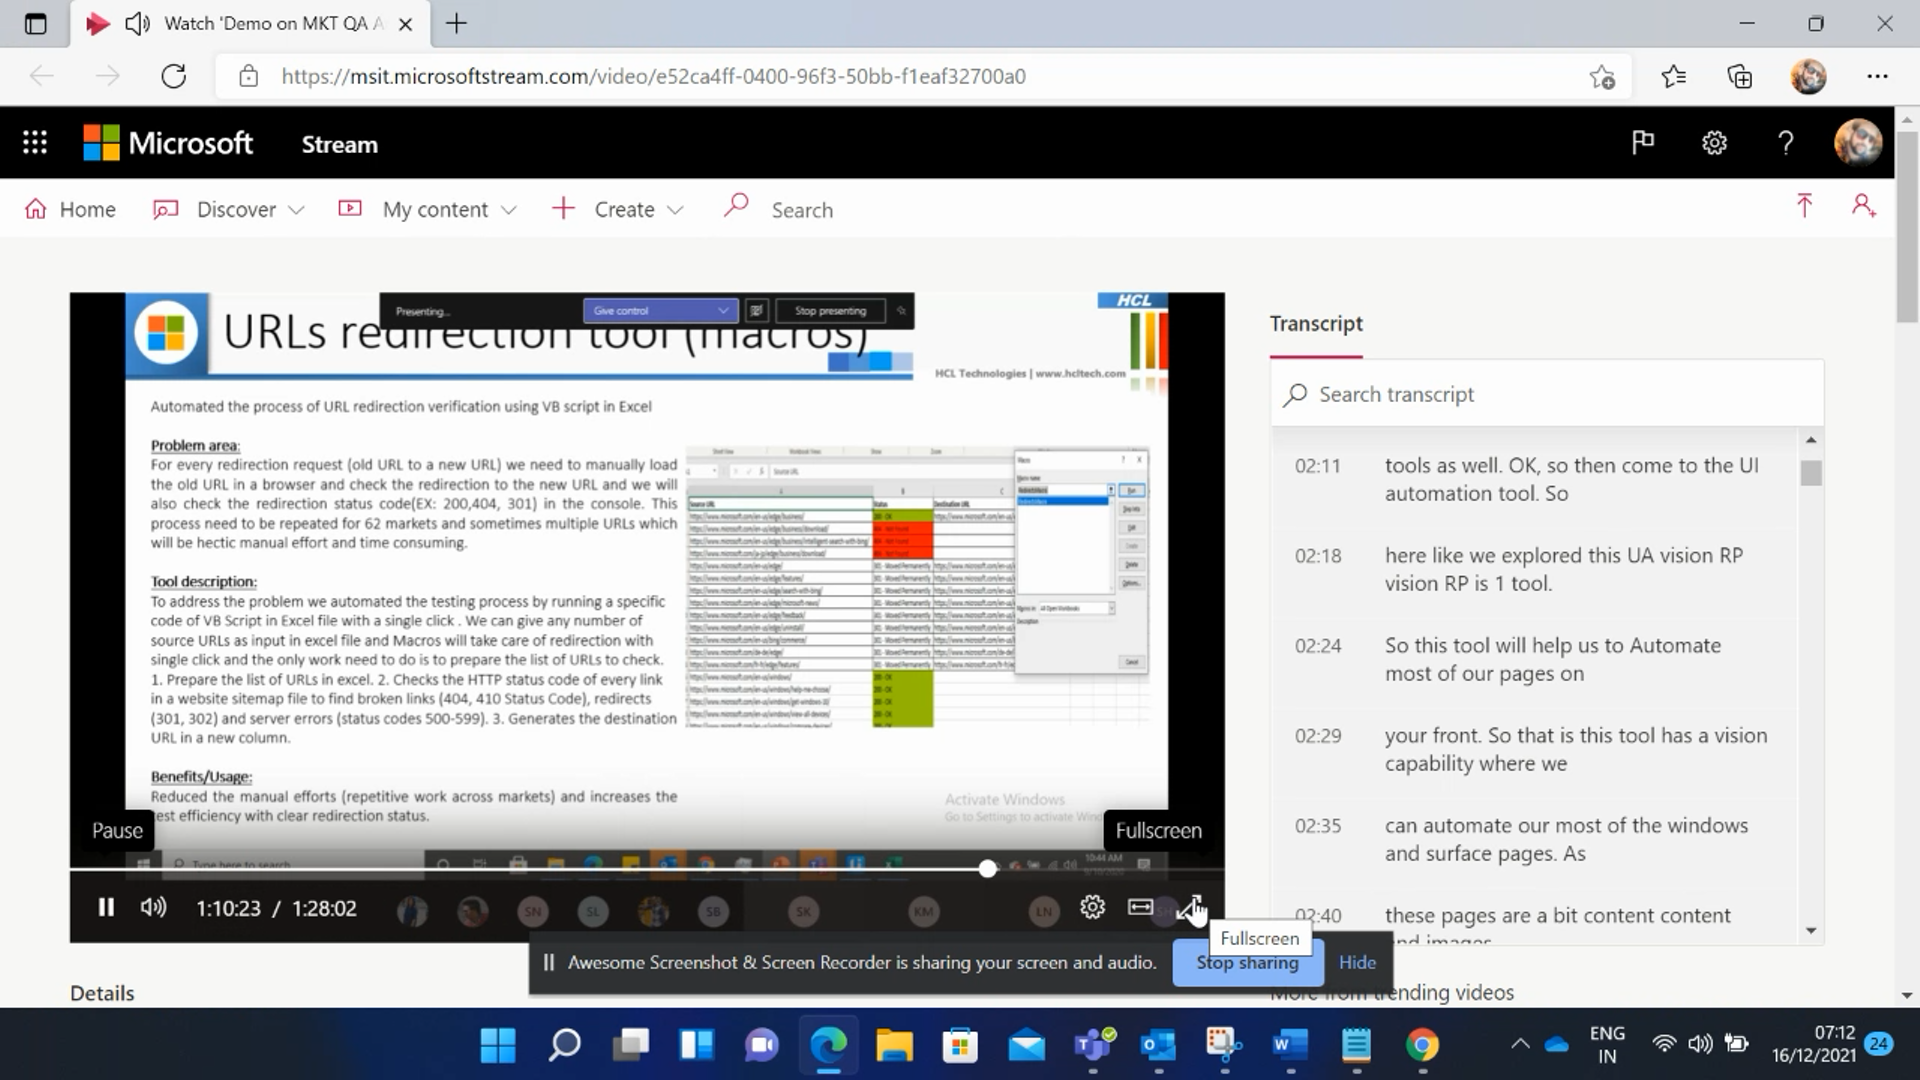Expand the Discover menu
This screenshot has width=1920, height=1080.
click(228, 209)
